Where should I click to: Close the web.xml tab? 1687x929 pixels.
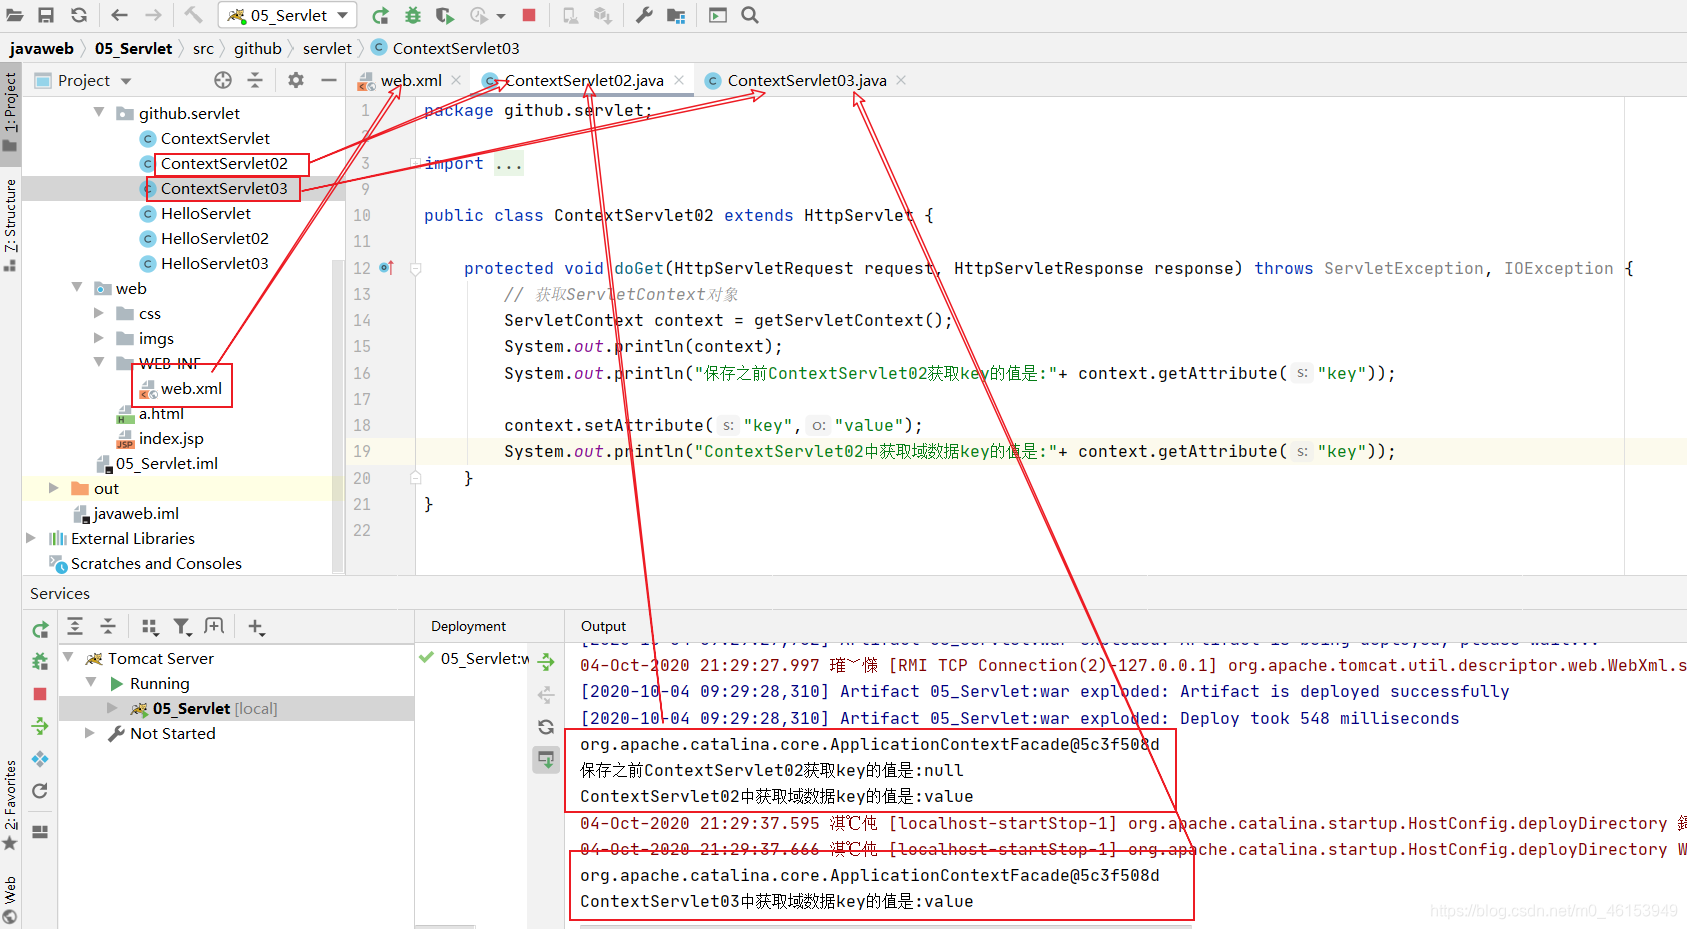456,80
